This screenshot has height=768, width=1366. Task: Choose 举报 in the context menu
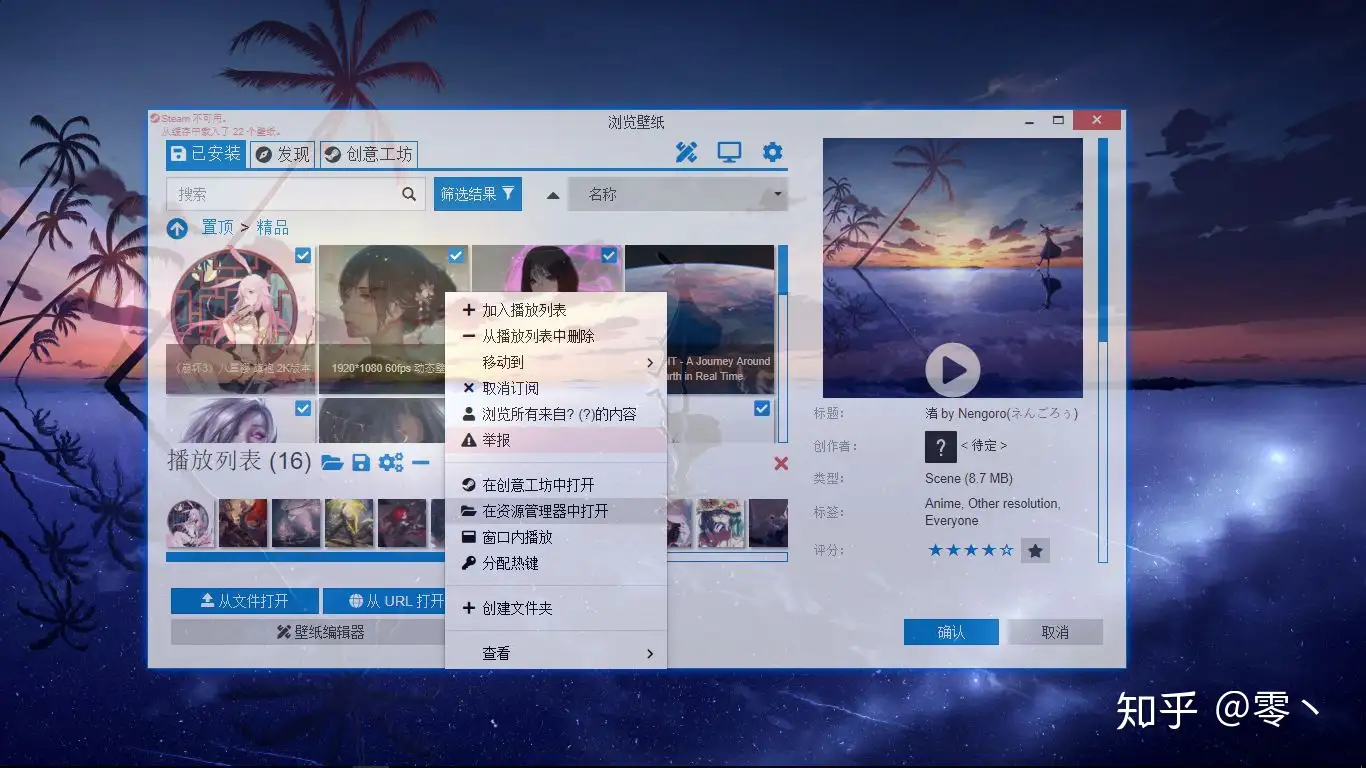coord(555,440)
